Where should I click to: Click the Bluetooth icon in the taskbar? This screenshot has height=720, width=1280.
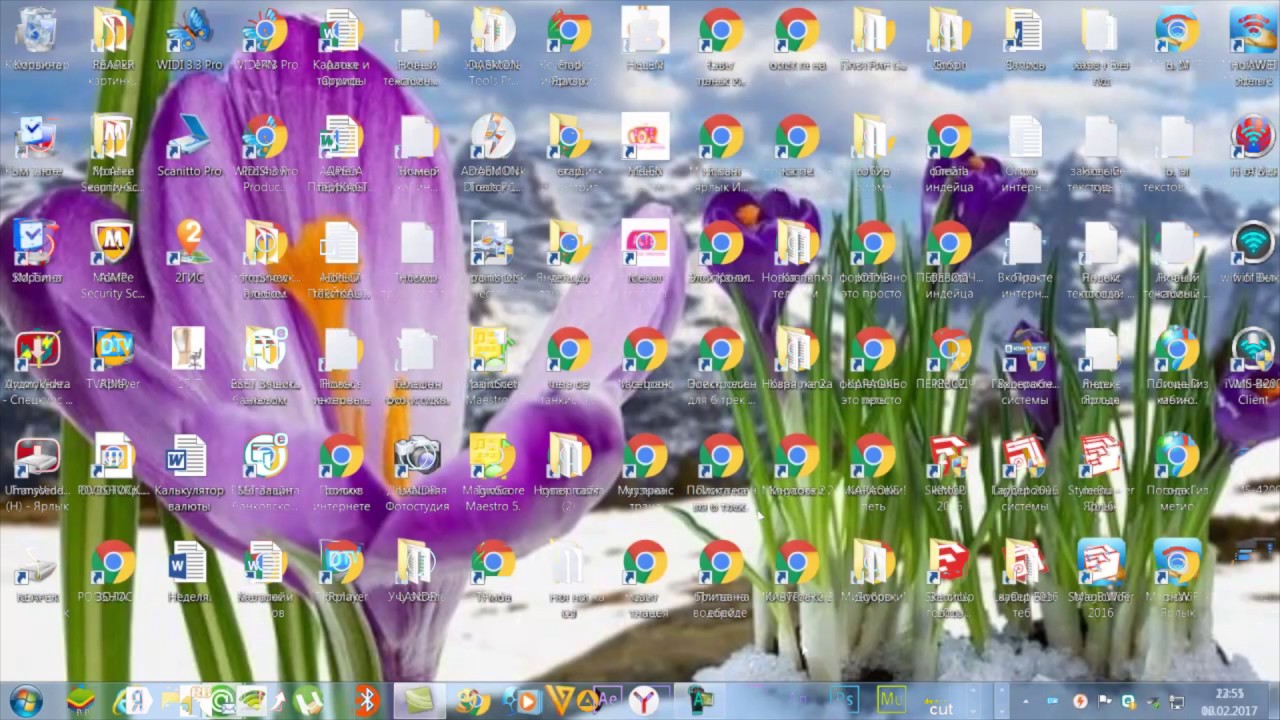[367, 701]
